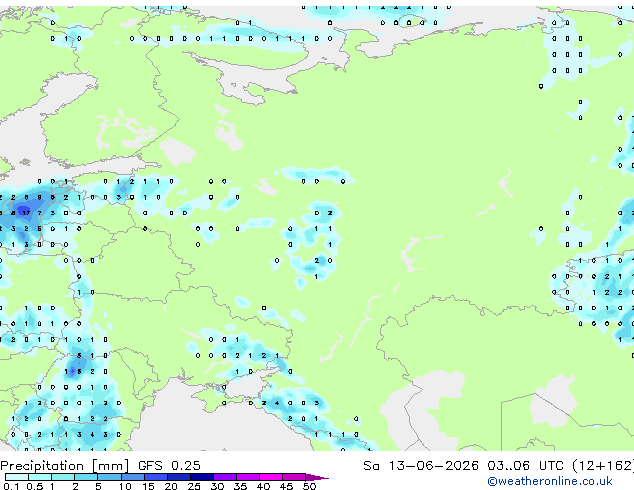Pick the purple legend color between 30 and 35
The height and width of the screenshot is (490, 634).
(225, 477)
